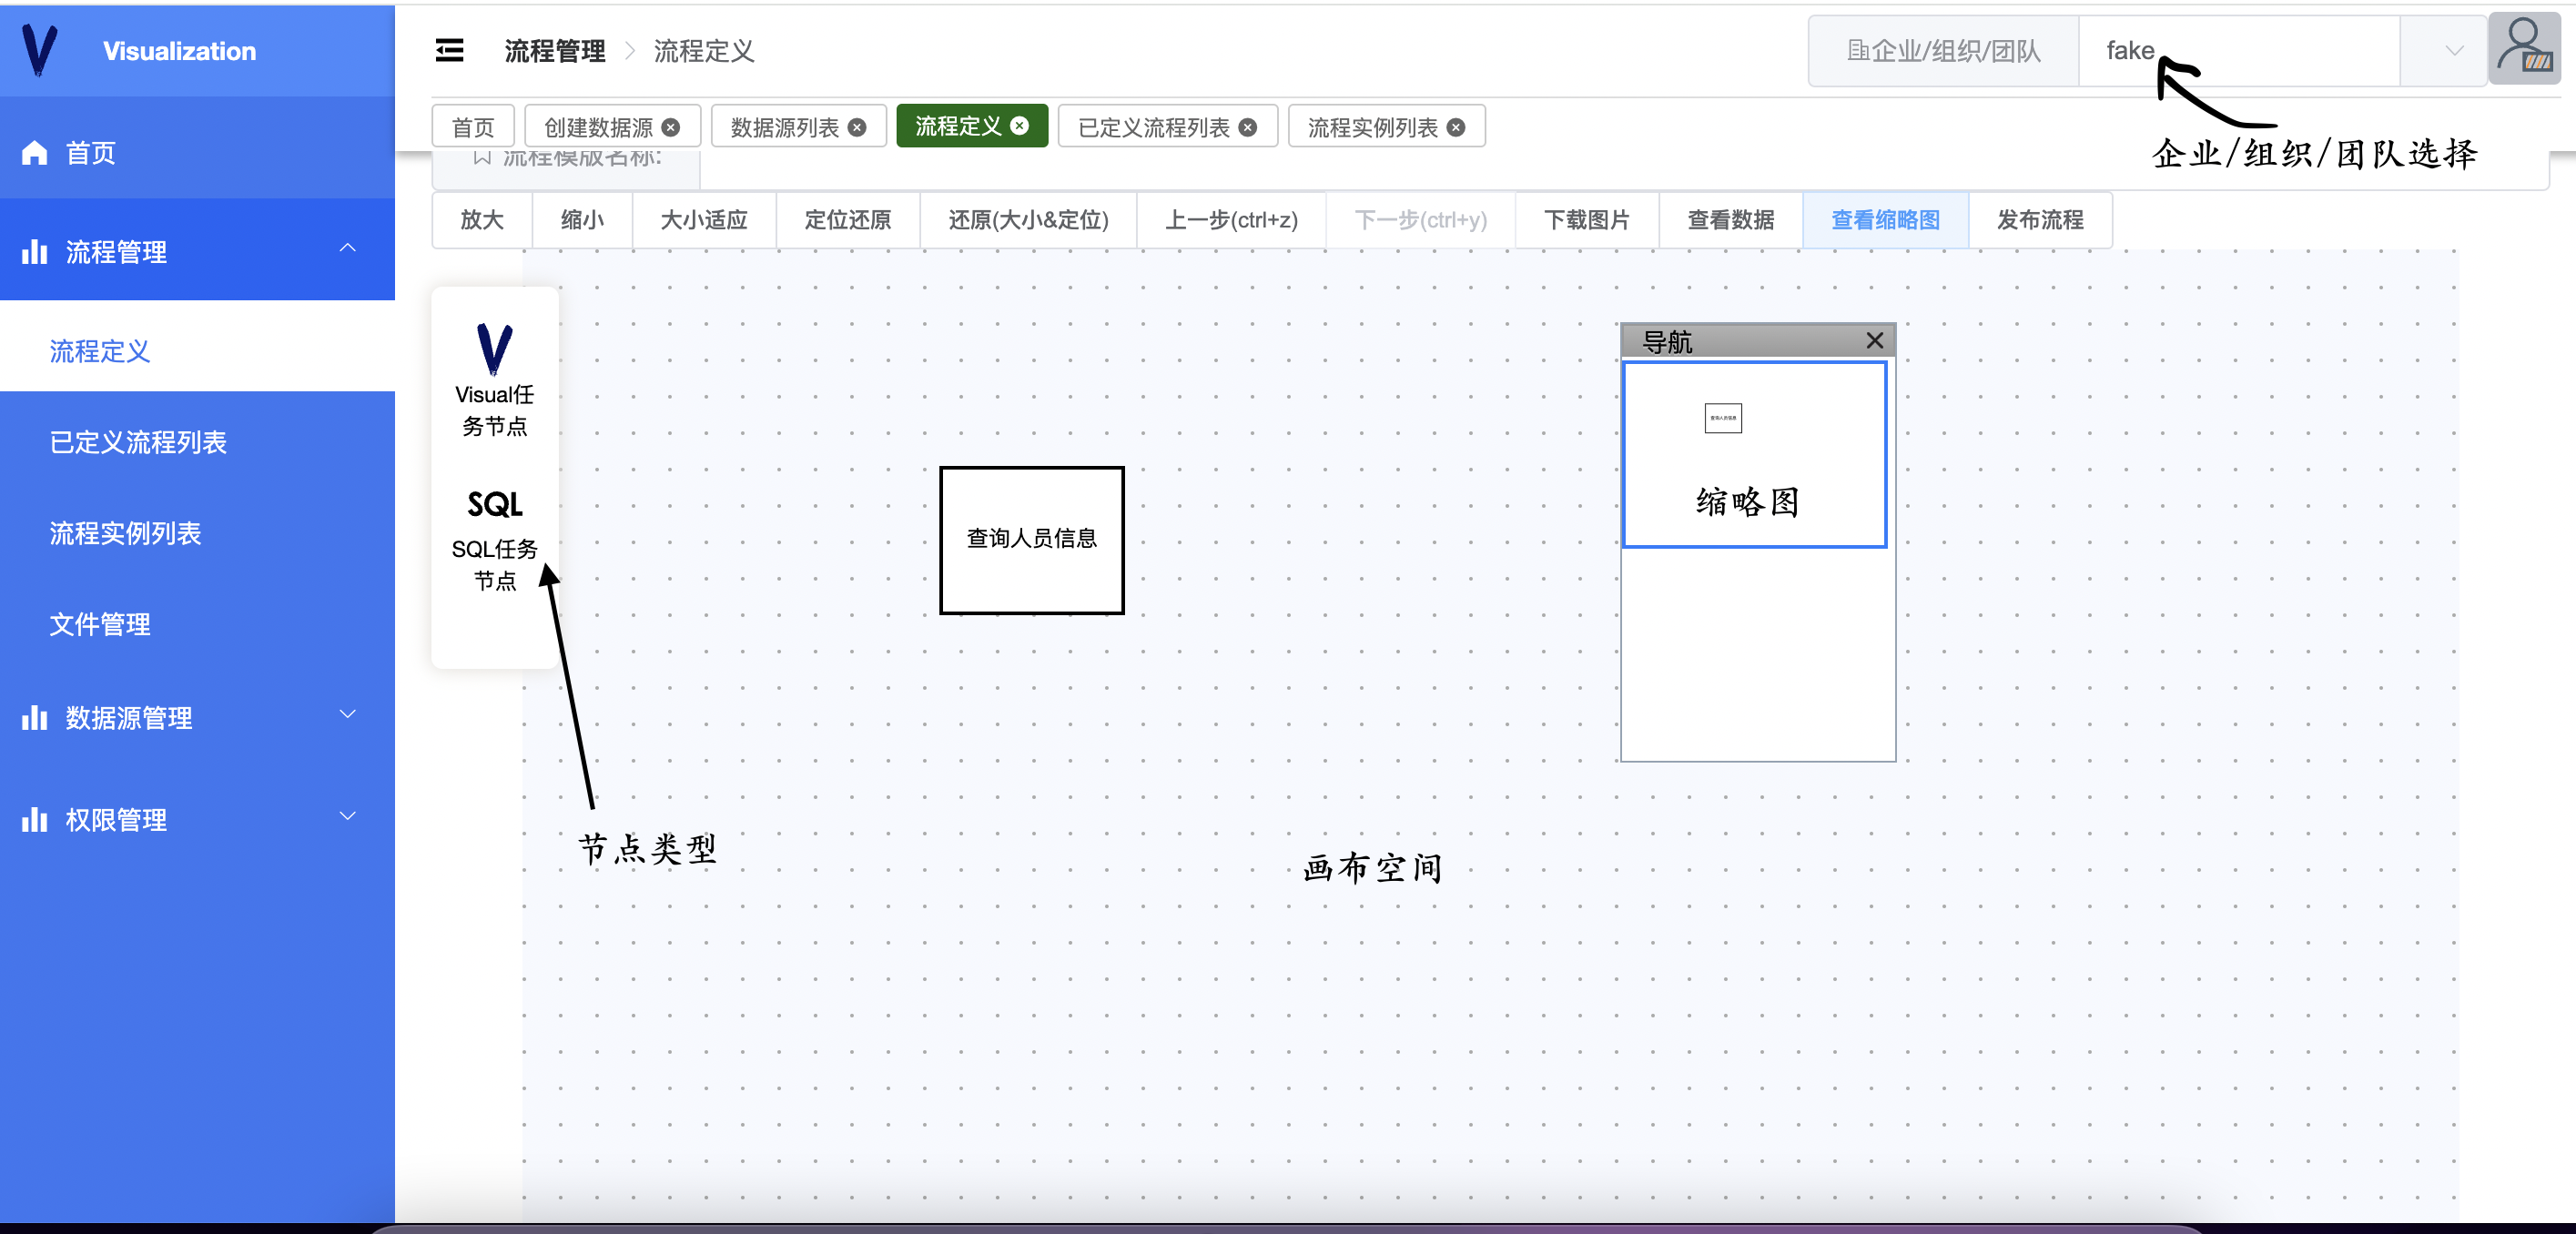Open 流程实例列表 in the sidebar
The height and width of the screenshot is (1234, 2576).
point(197,533)
